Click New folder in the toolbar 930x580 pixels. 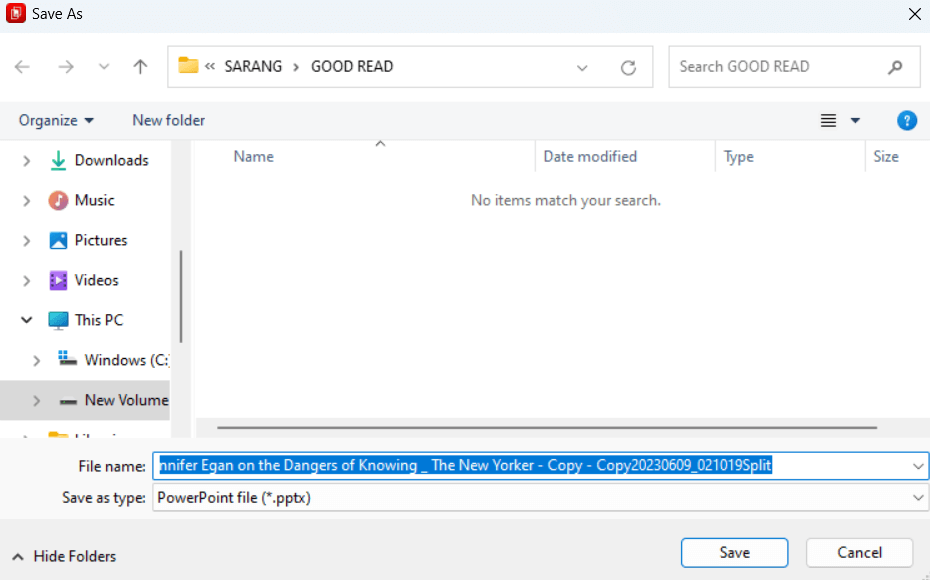point(168,120)
